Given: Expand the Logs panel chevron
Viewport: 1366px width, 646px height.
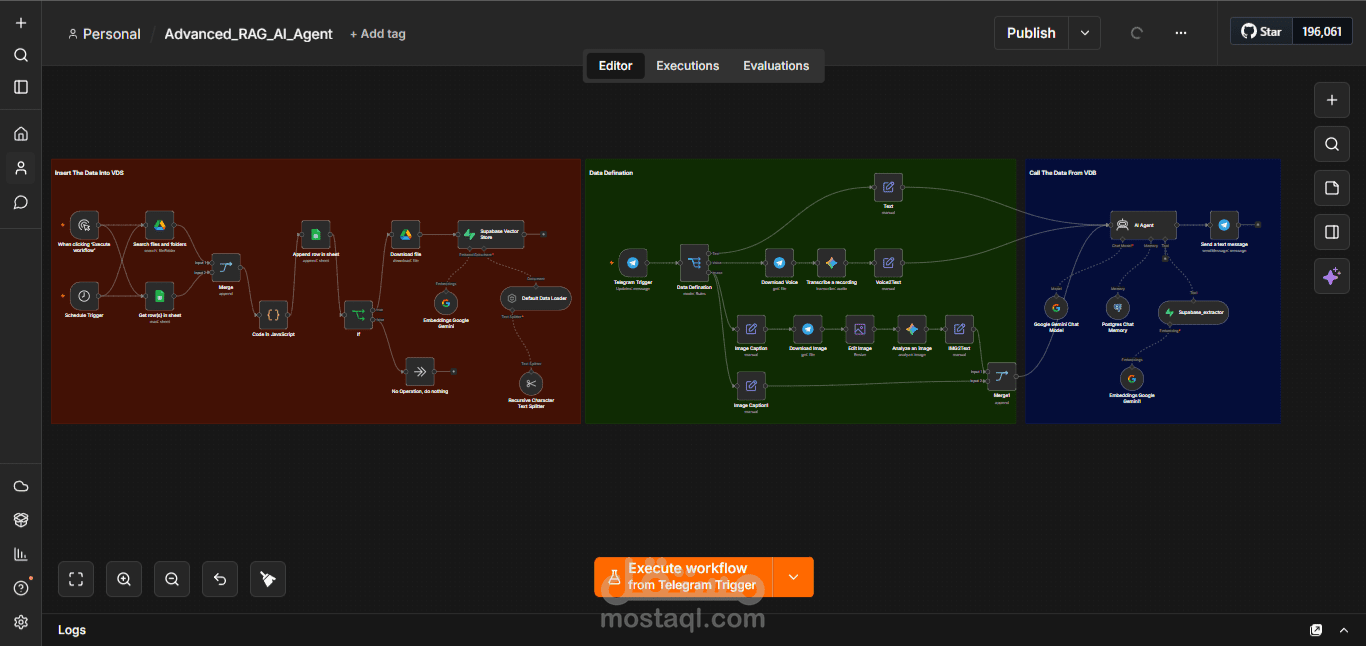Looking at the screenshot, I should [x=1344, y=630].
